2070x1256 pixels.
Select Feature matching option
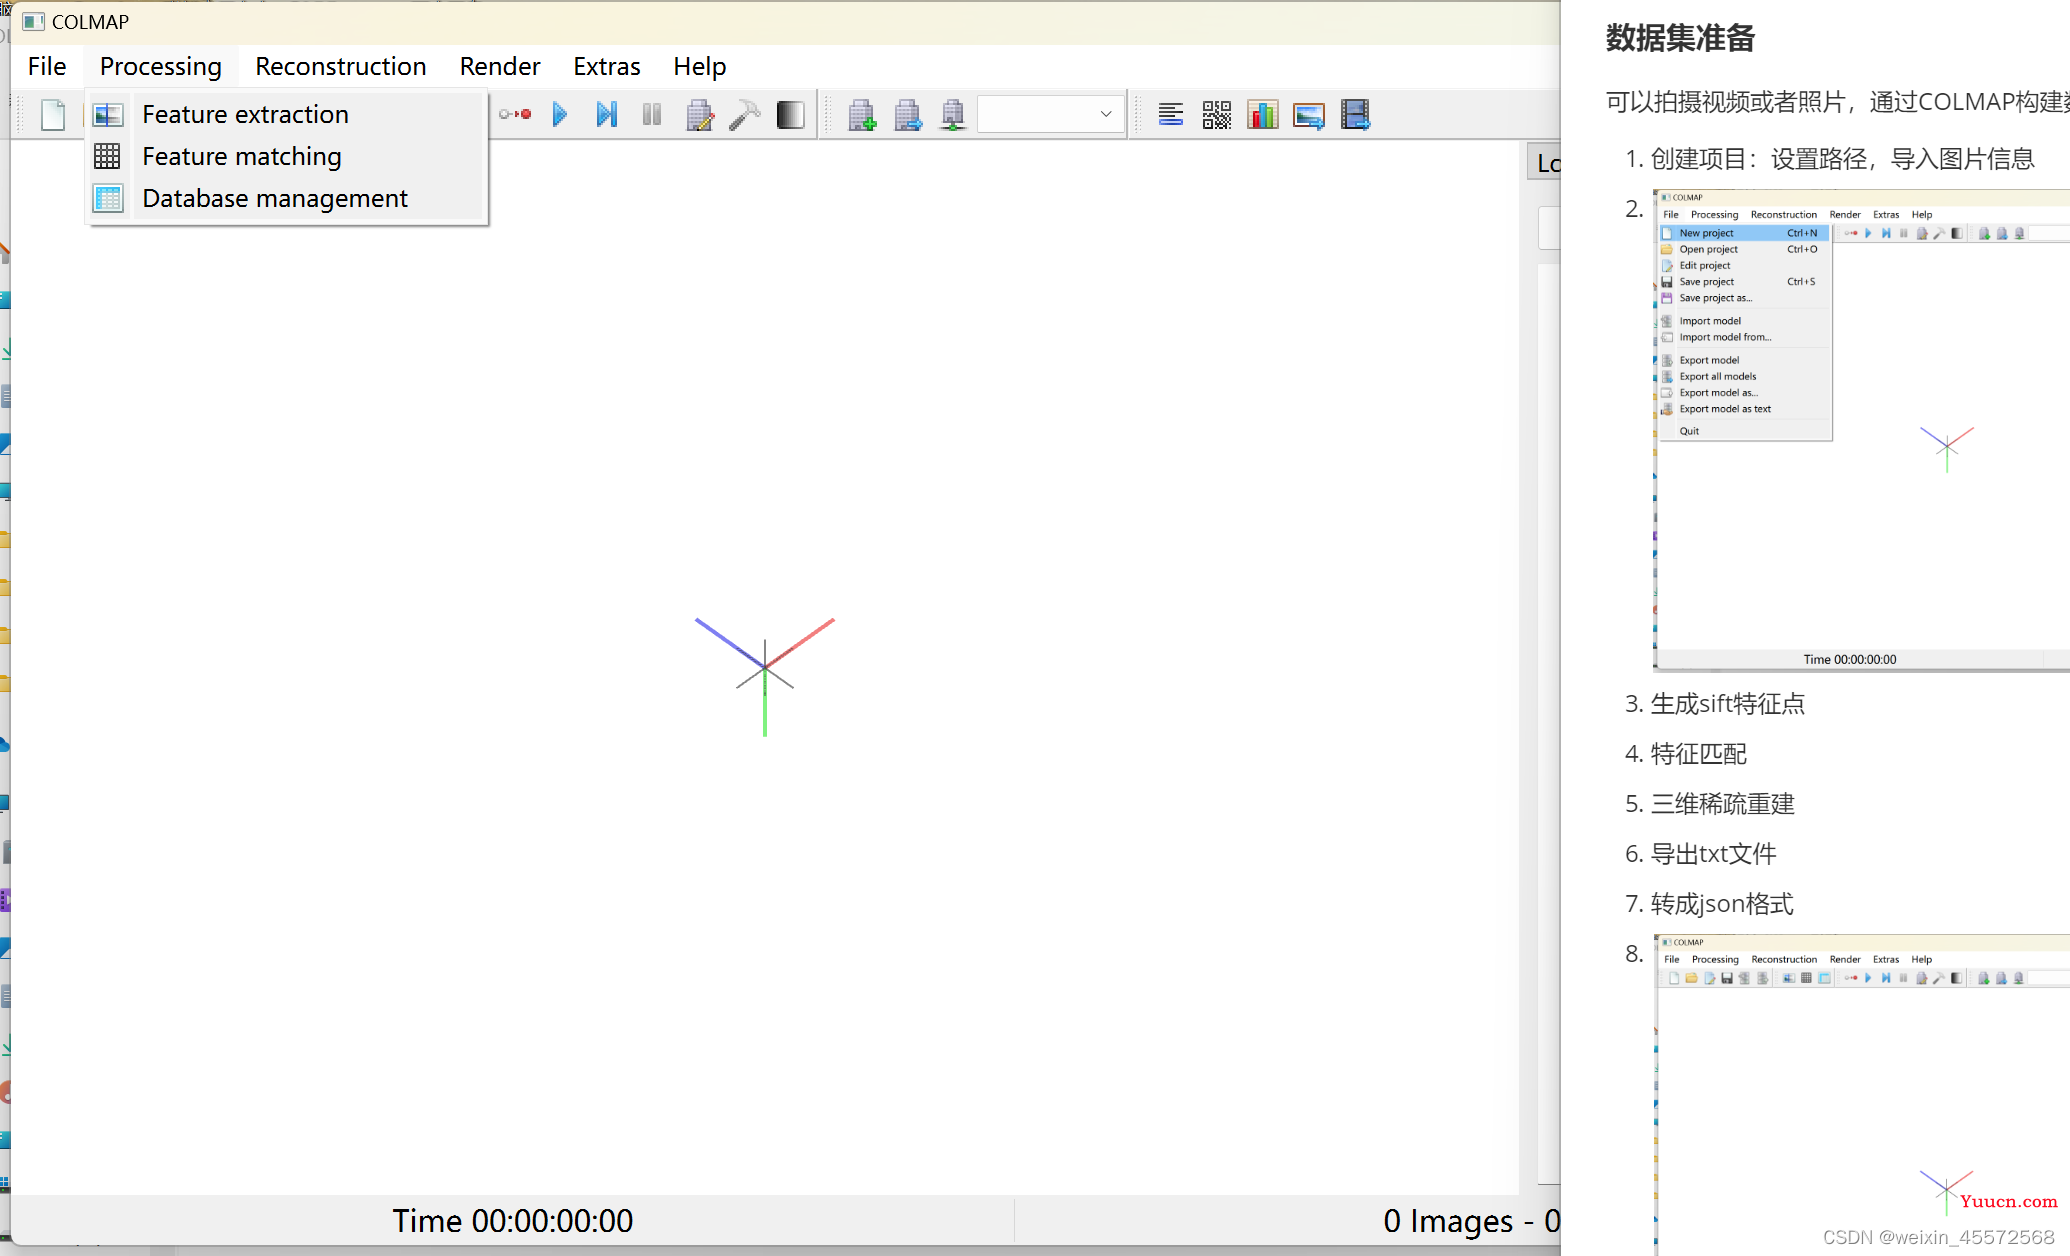pos(241,155)
